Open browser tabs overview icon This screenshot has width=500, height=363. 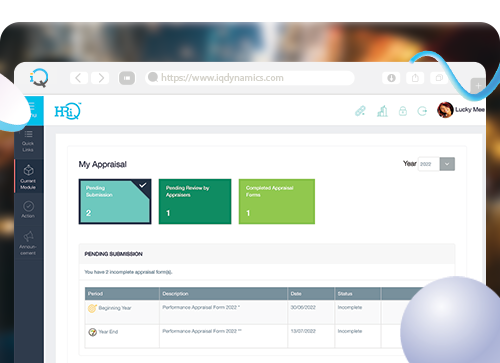point(439,78)
